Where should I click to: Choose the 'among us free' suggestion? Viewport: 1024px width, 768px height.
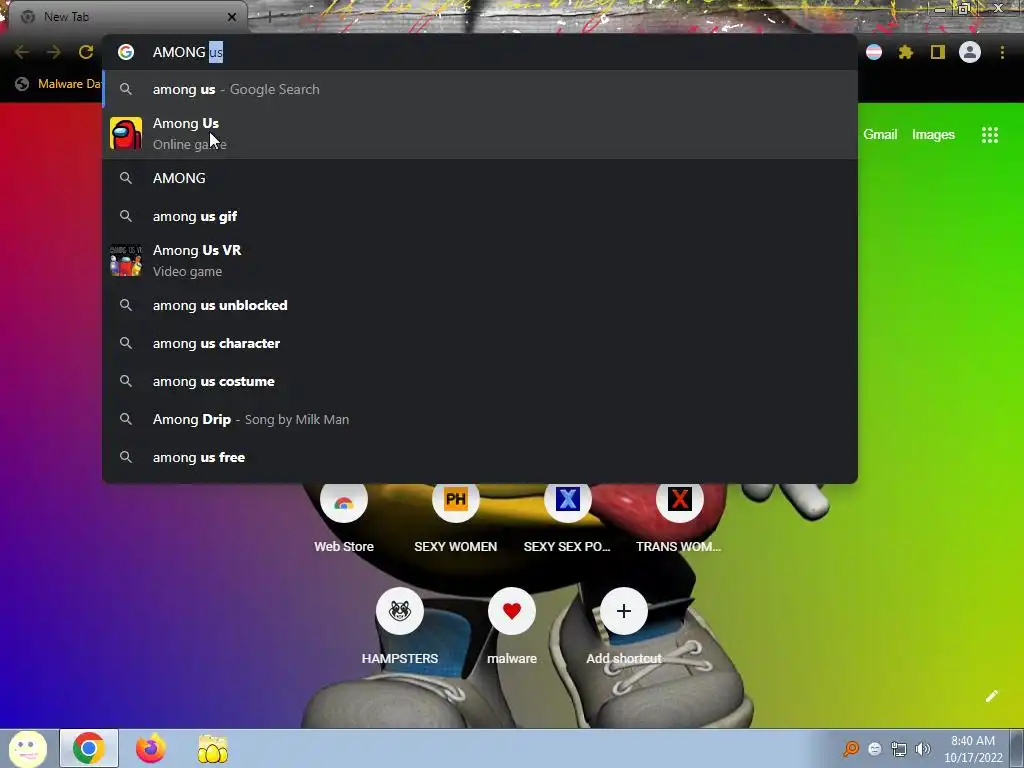[x=480, y=457]
